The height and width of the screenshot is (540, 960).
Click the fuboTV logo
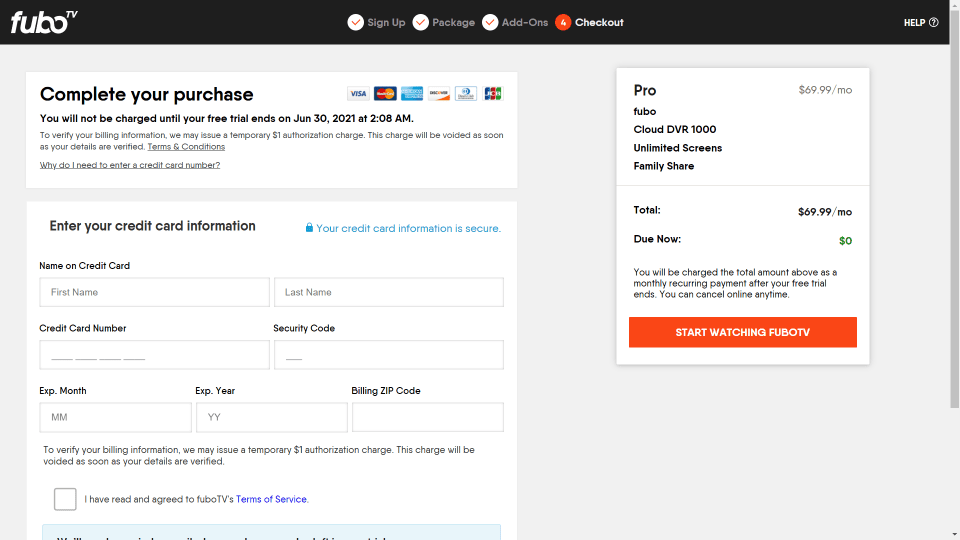(x=44, y=22)
